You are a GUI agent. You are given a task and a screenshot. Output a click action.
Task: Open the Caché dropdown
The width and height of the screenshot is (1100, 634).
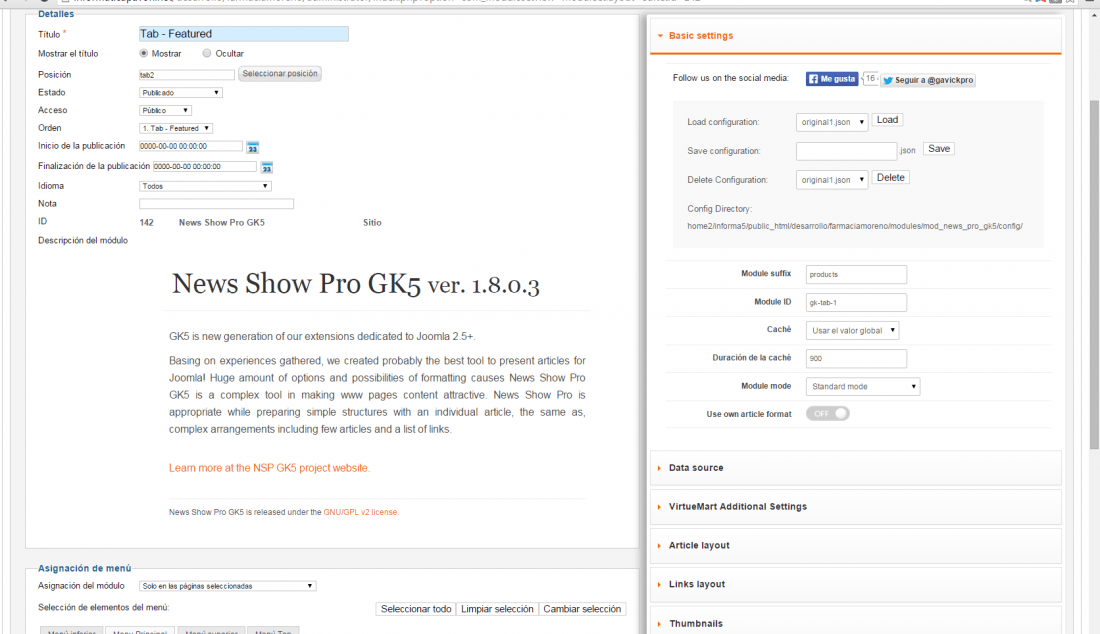click(x=852, y=330)
